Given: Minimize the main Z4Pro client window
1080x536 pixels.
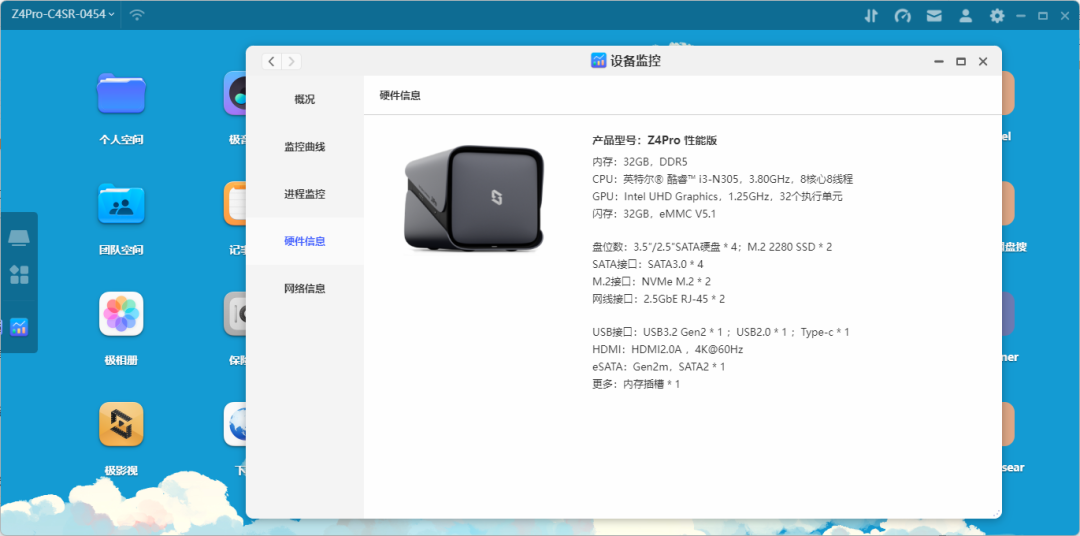Looking at the screenshot, I should pos(1021,15).
